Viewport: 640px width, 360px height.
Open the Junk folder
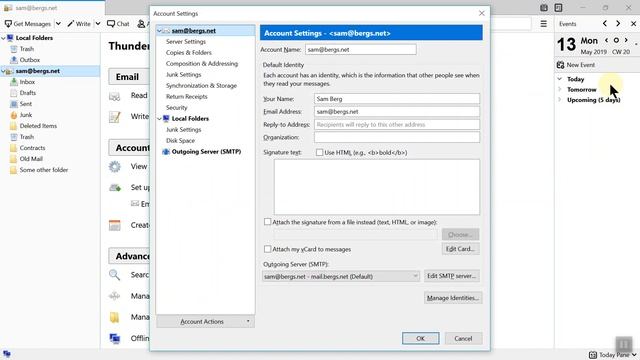(x=25, y=115)
